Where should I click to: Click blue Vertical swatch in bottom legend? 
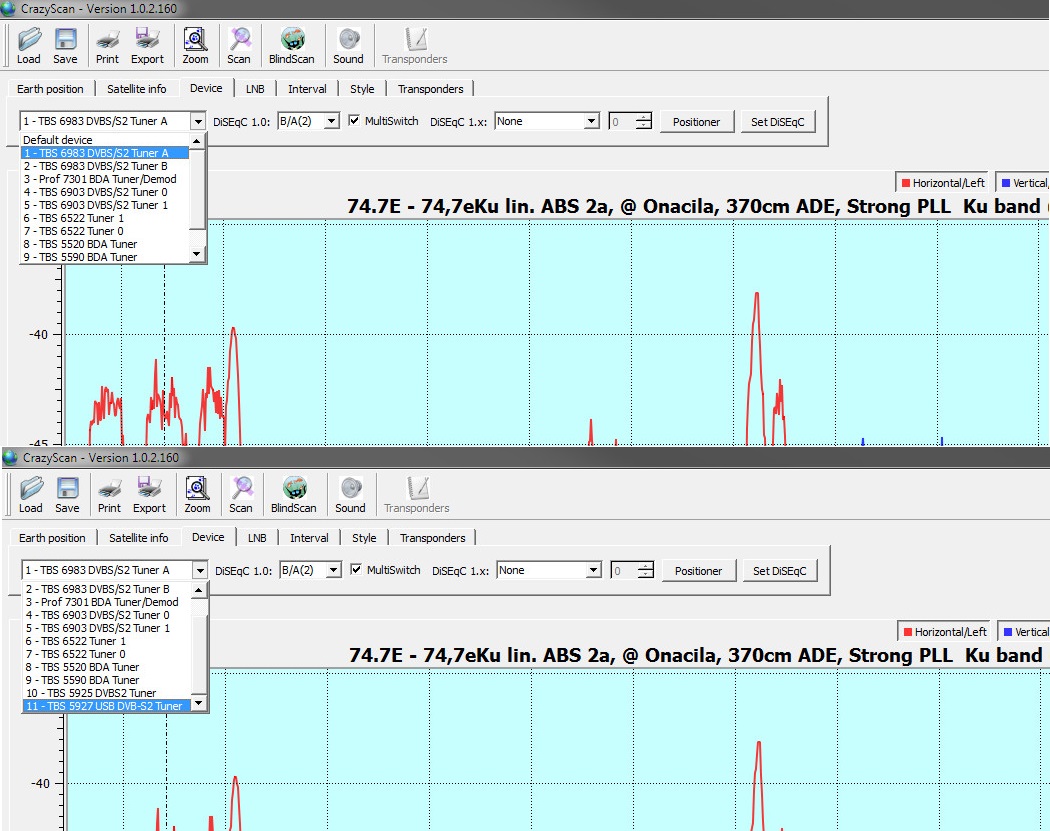(x=1007, y=632)
